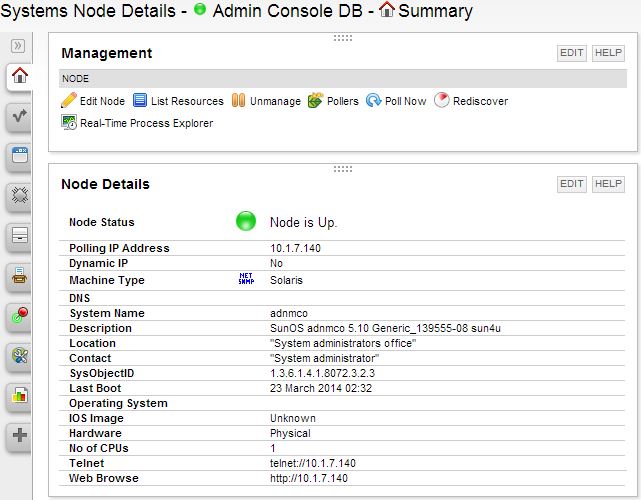Open the Summary home tab in sidebar
641x500 pixels.
pyautogui.click(x=19, y=76)
